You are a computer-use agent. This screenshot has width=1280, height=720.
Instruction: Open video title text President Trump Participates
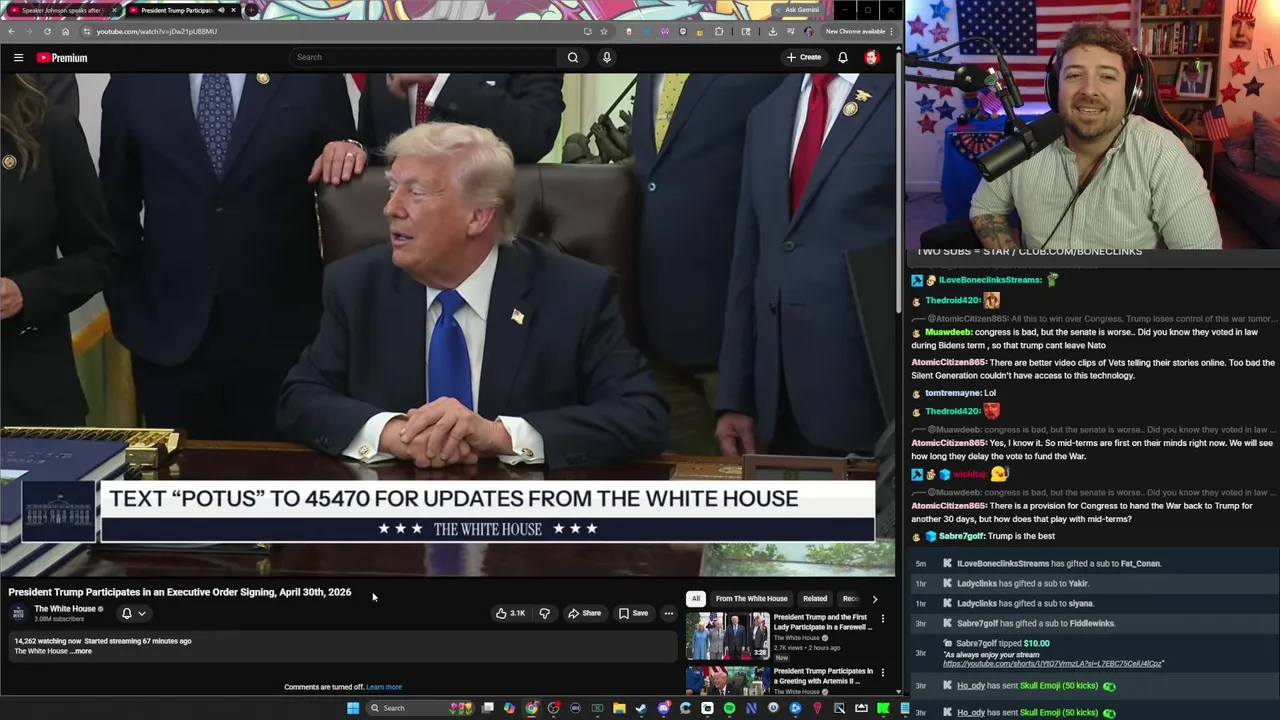180,592
